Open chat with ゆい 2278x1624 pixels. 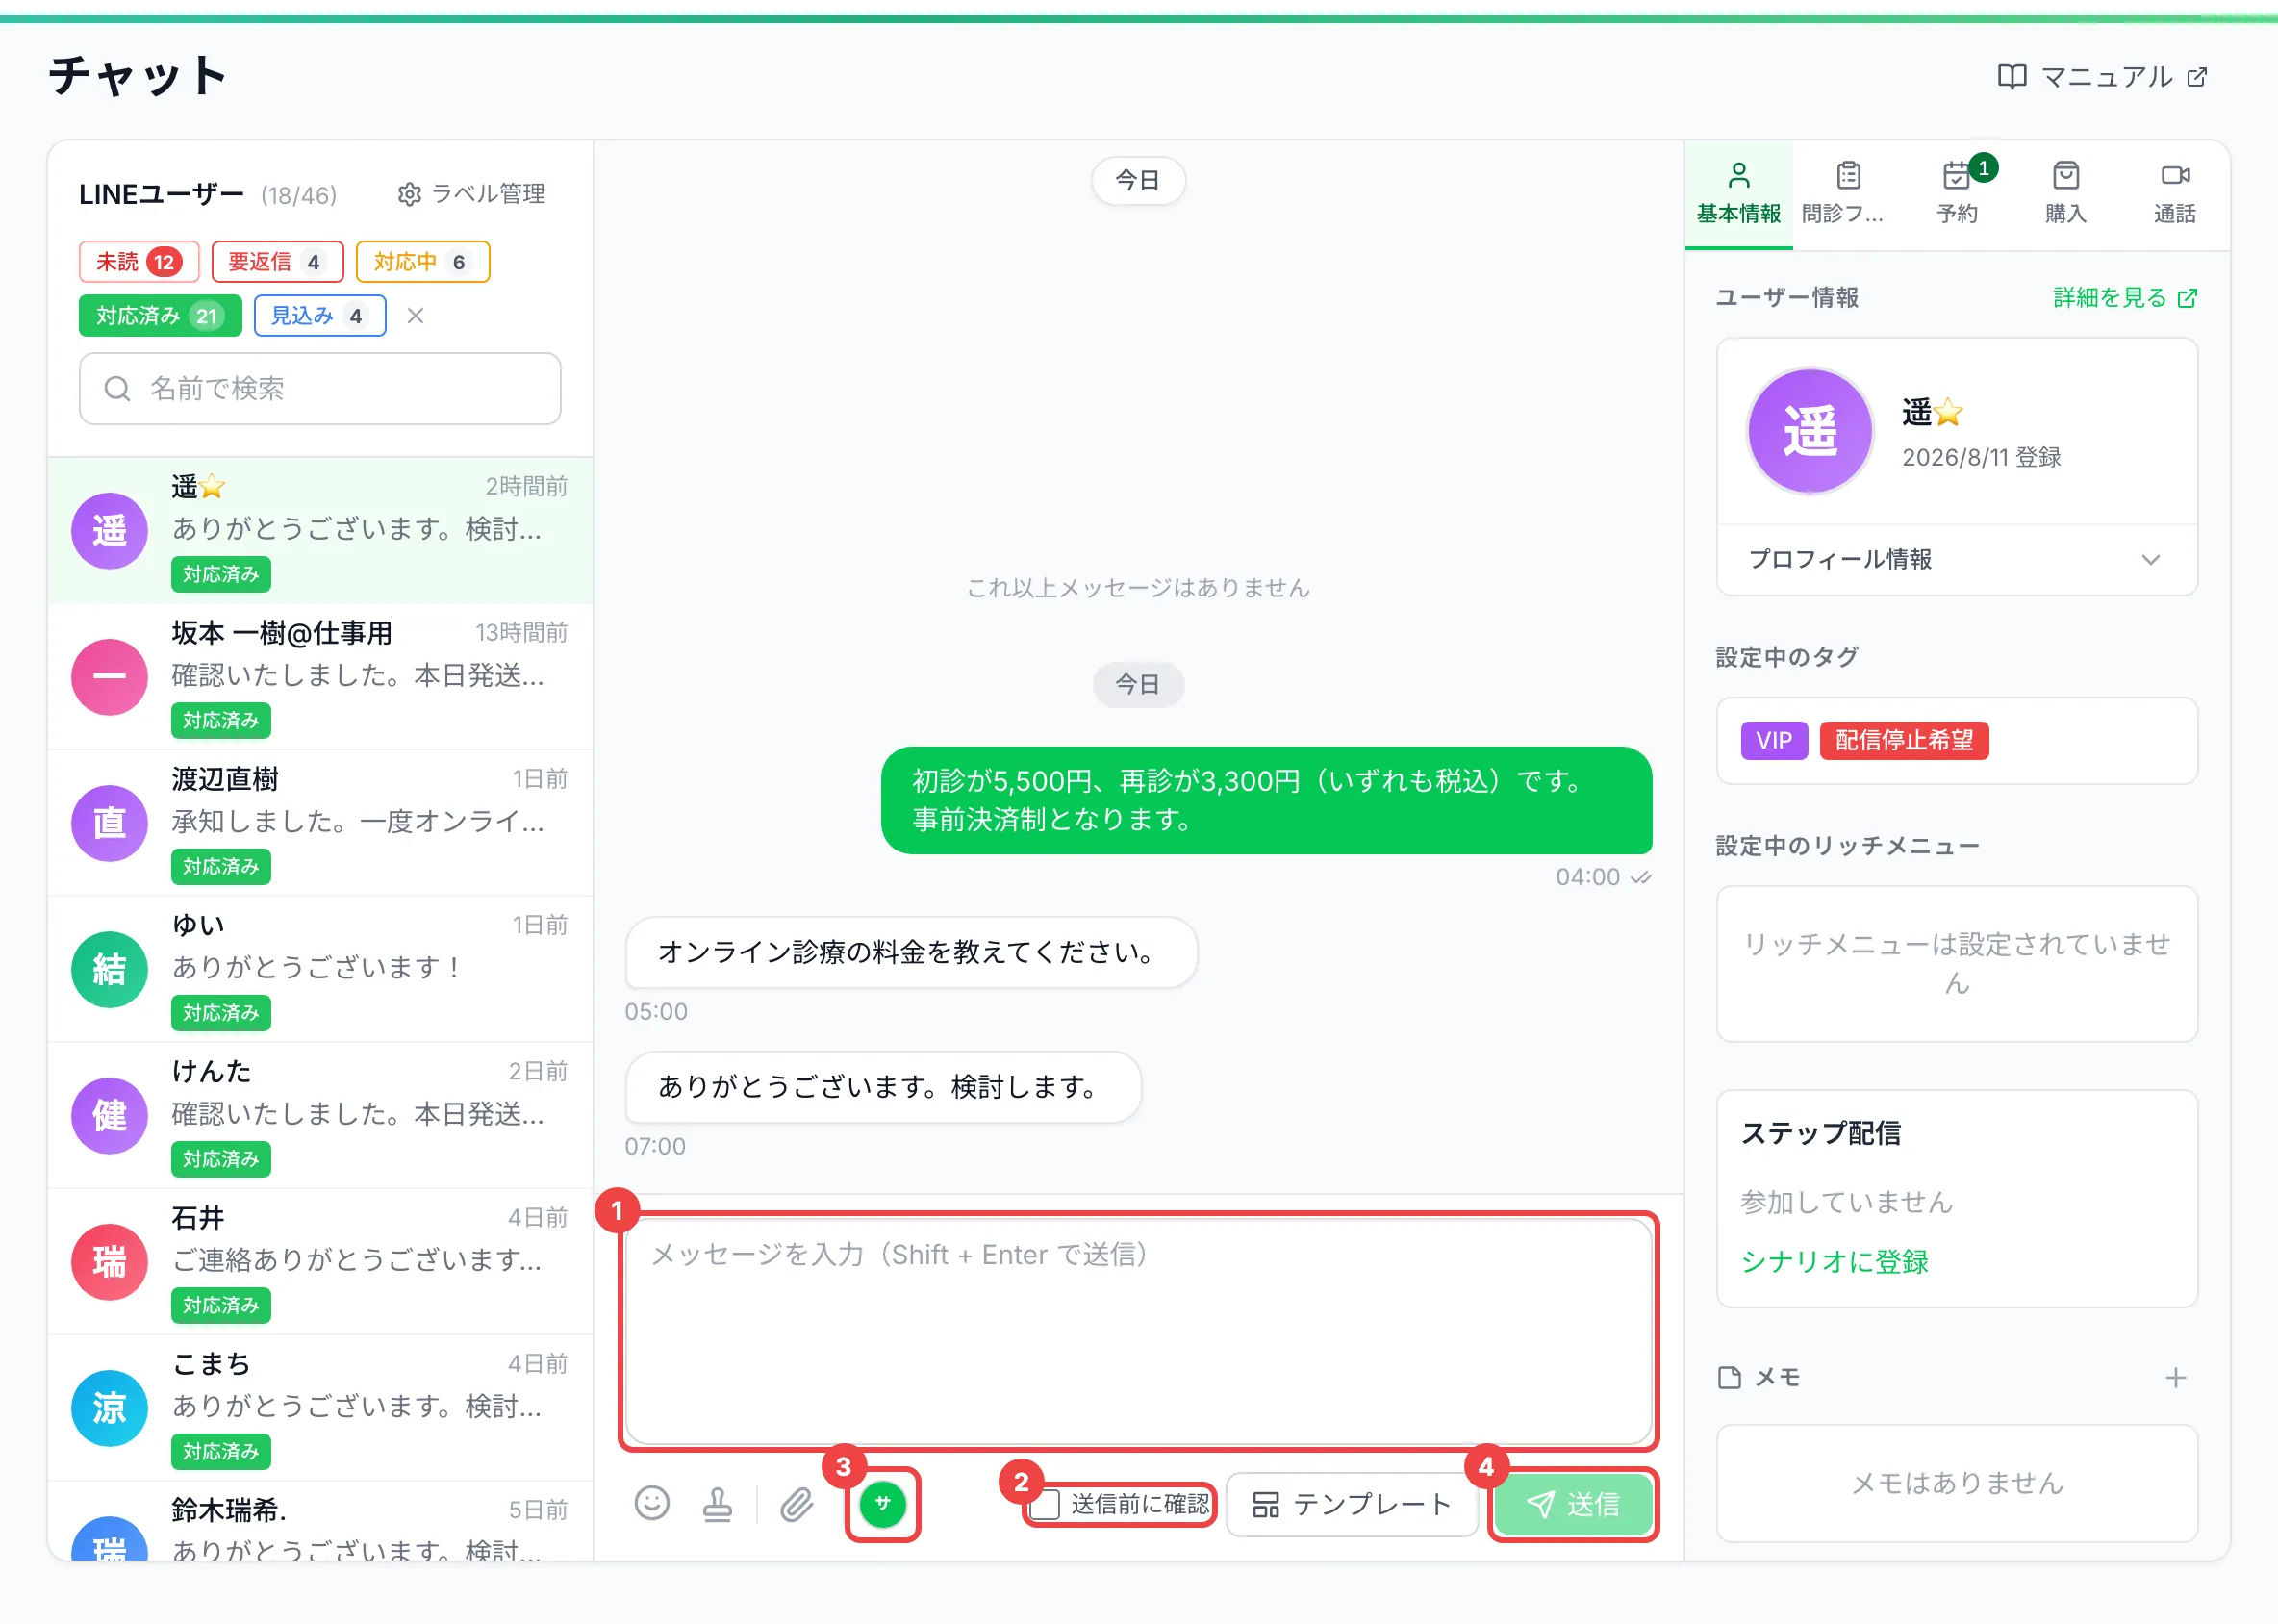coord(320,969)
